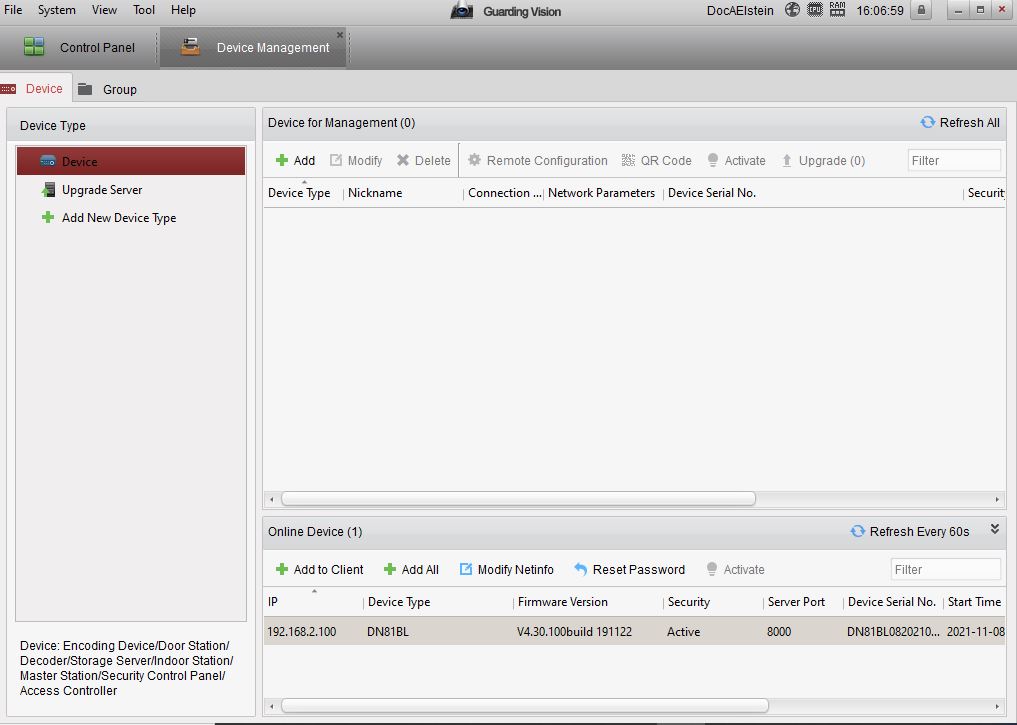Sort by Network Parameters column header

601,193
